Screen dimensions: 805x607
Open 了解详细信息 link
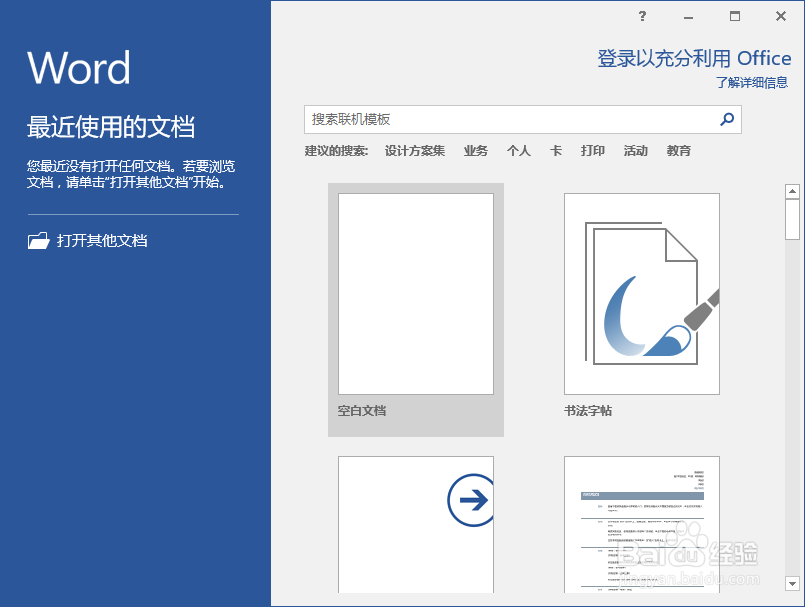click(x=752, y=83)
